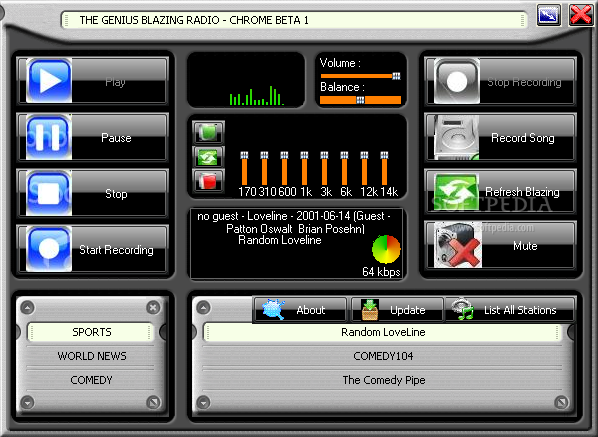
Task: Click the X button in category panel
Action: (x=153, y=307)
